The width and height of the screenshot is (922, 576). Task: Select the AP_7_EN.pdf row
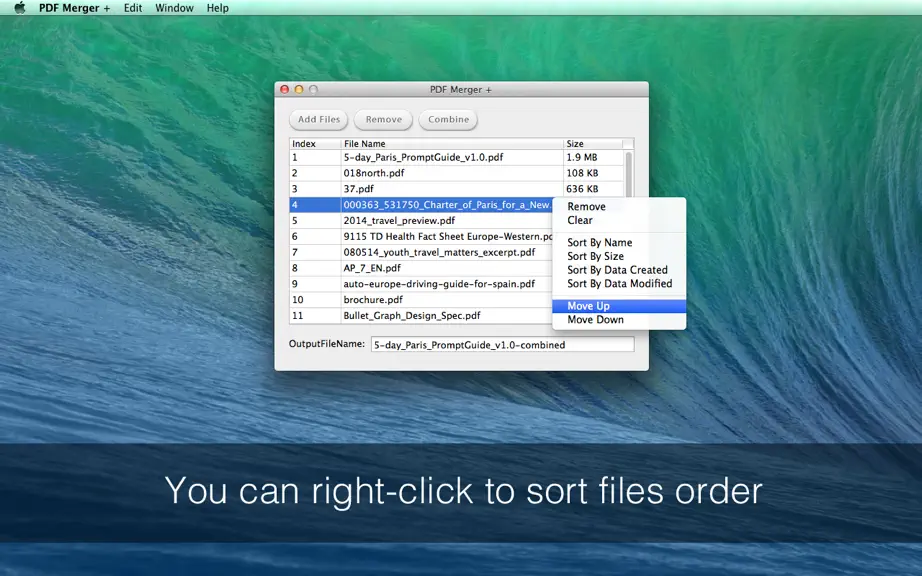click(x=421, y=269)
